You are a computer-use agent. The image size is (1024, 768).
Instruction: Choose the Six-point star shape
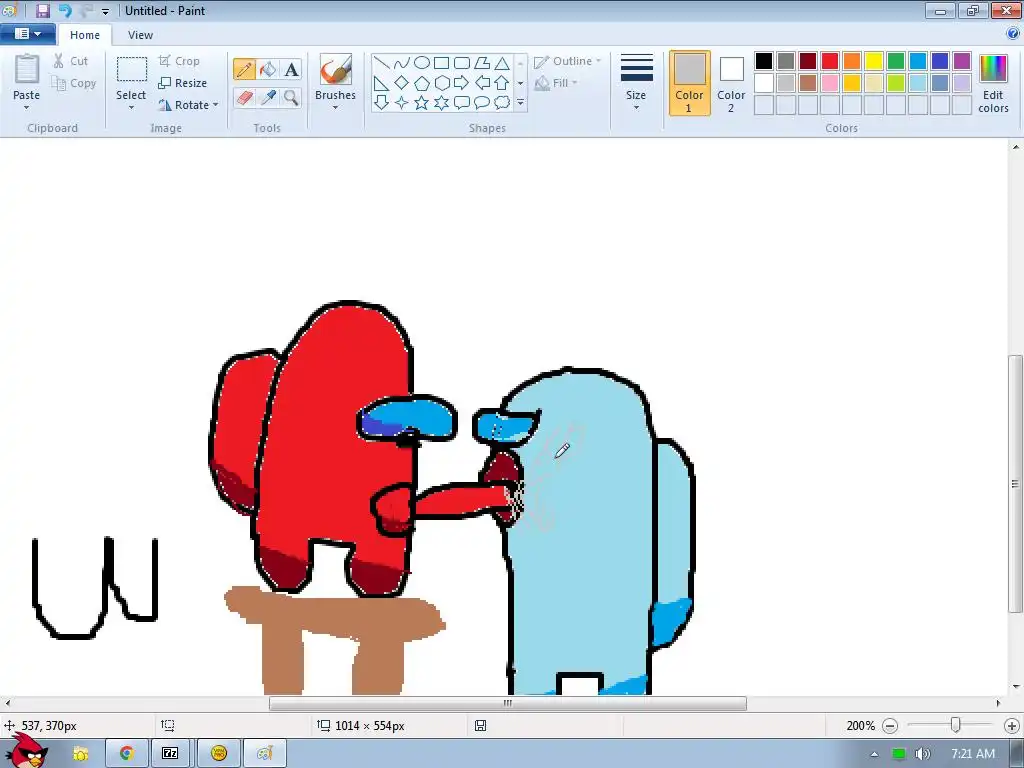click(441, 103)
